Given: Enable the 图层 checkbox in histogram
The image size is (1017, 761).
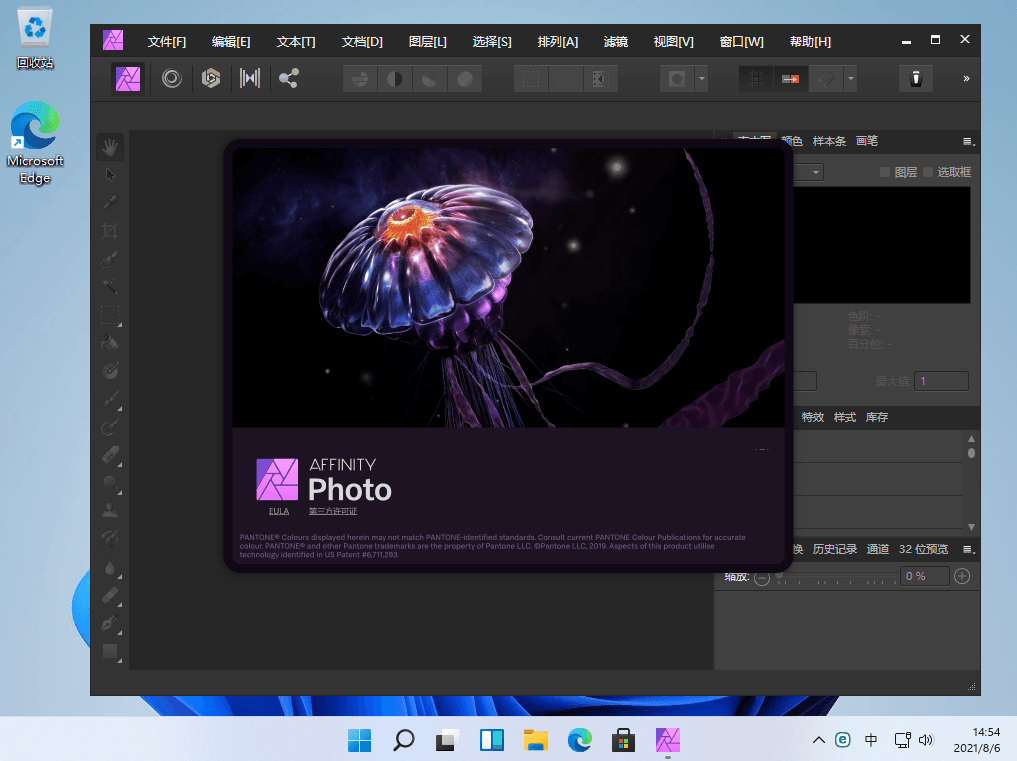Looking at the screenshot, I should [885, 172].
